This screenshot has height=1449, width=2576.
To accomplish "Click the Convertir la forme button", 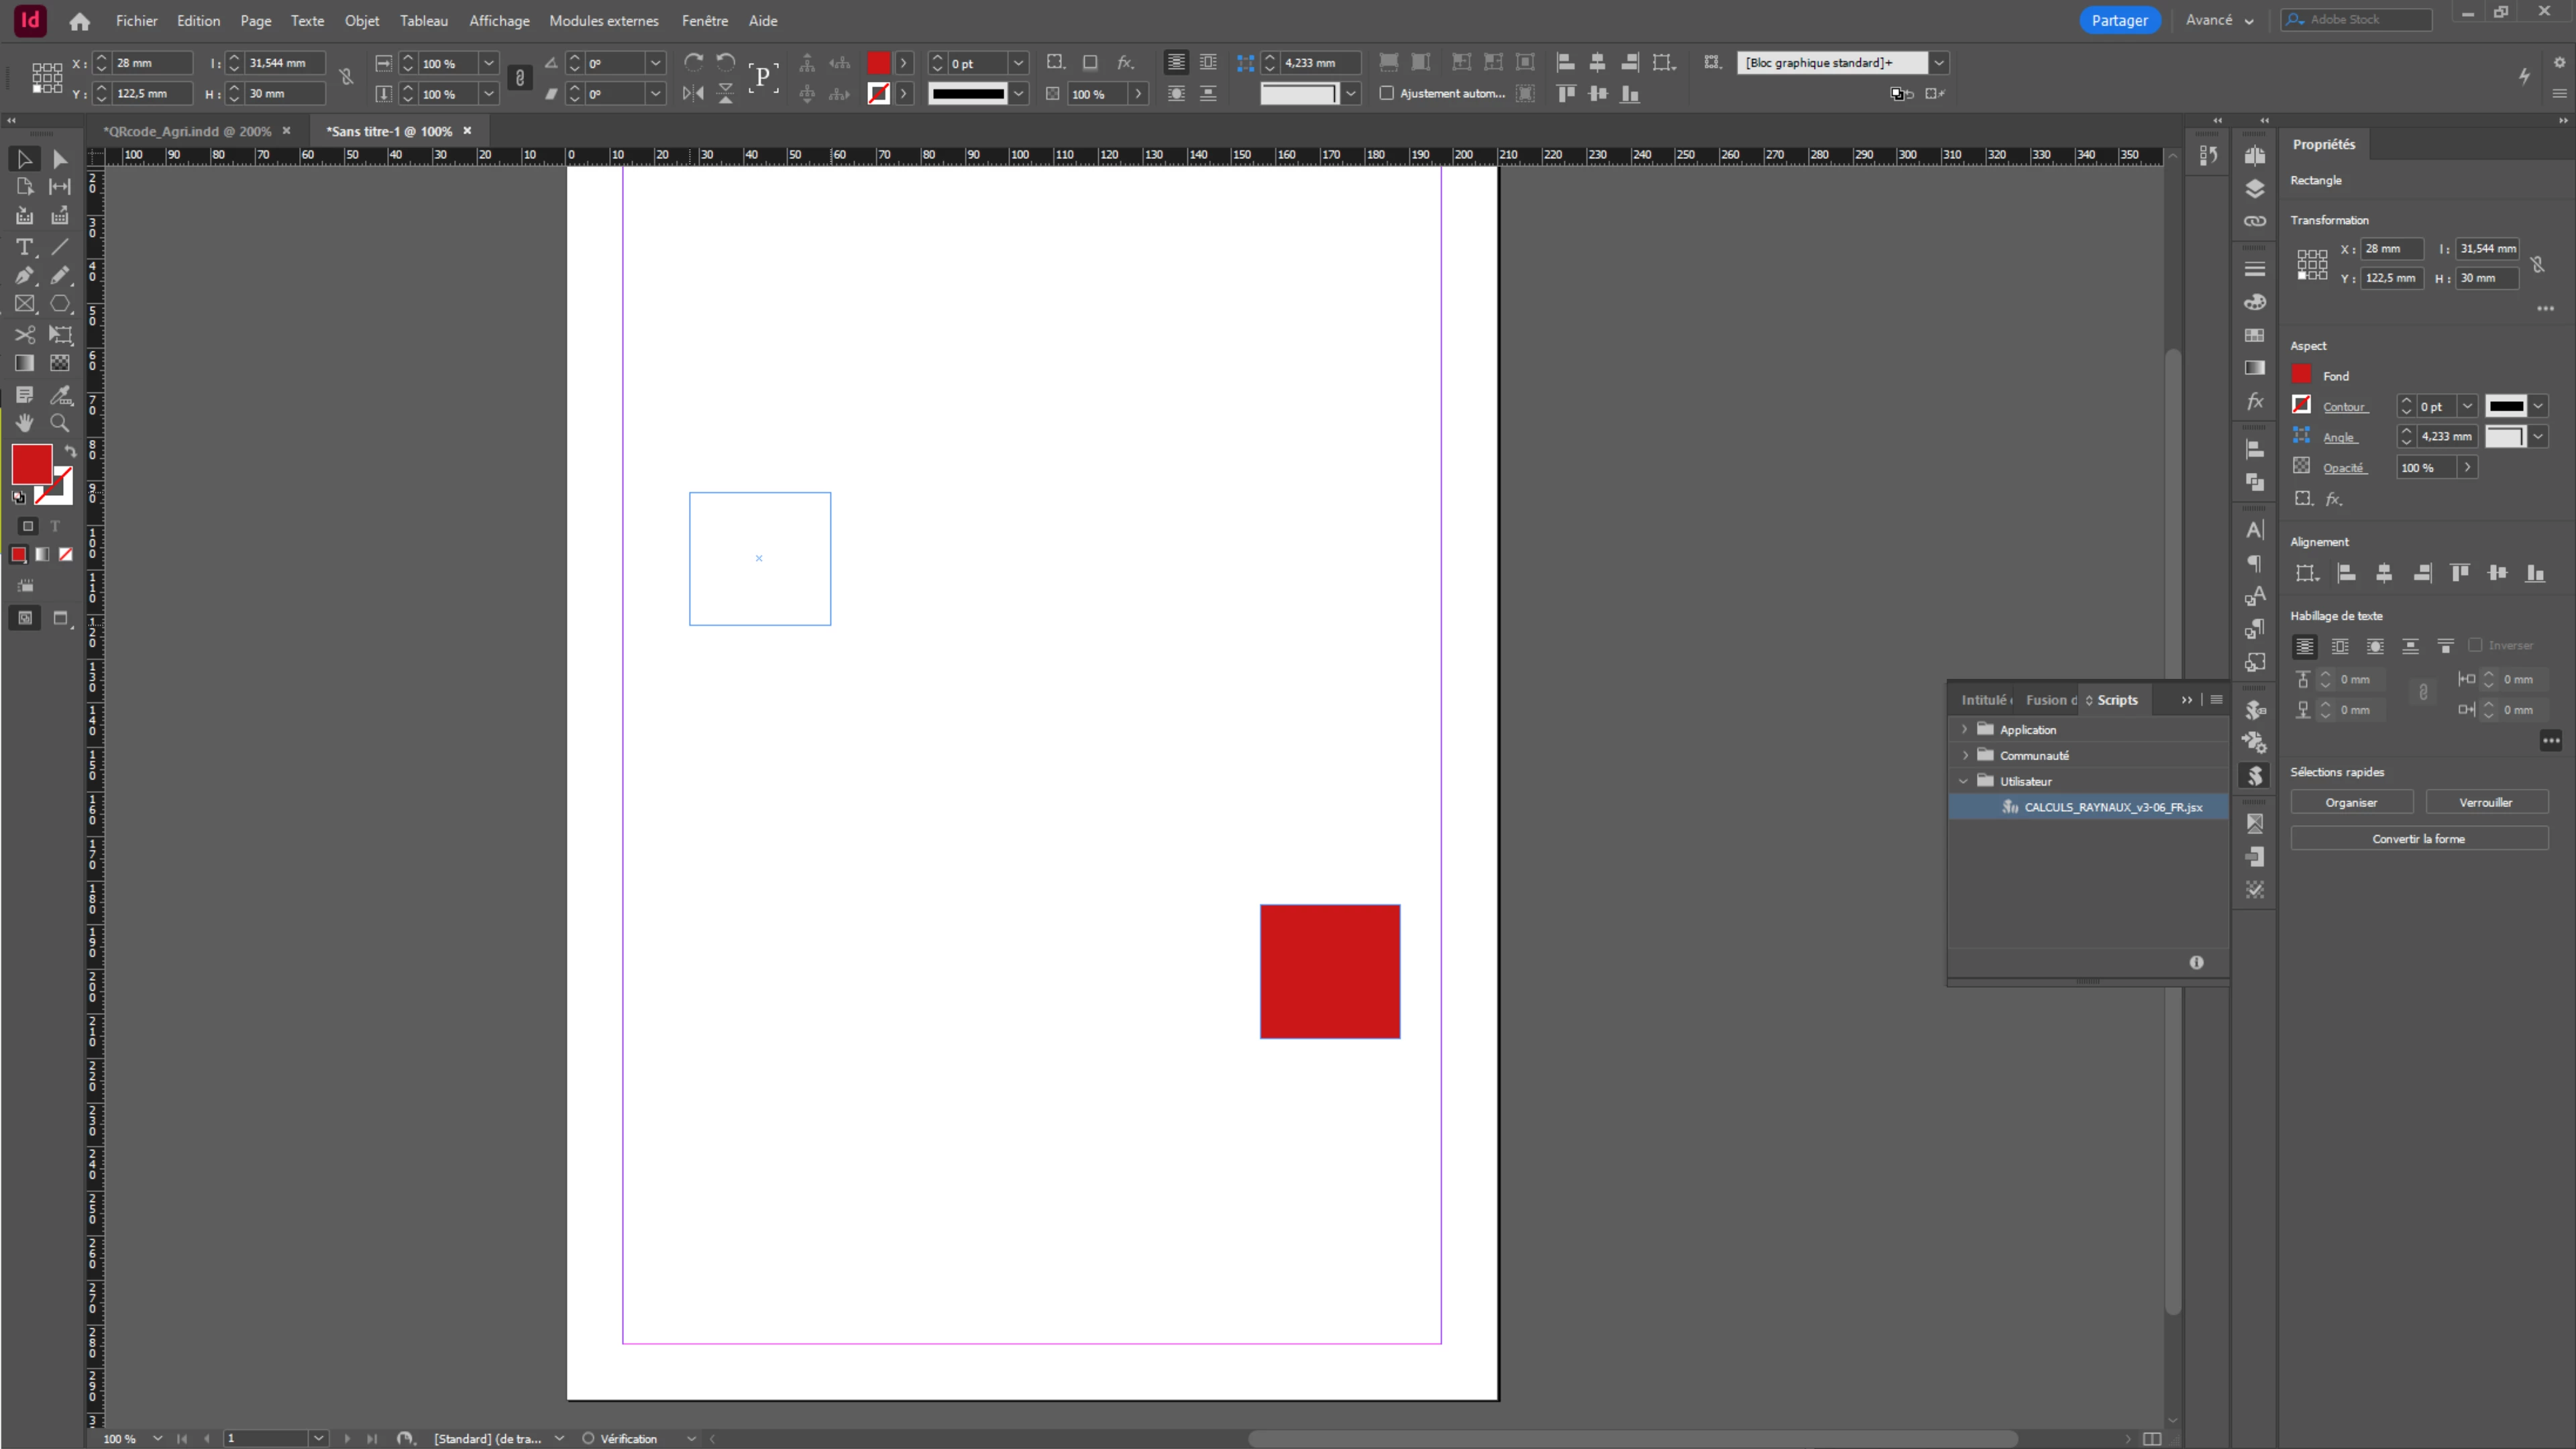I will point(2418,838).
